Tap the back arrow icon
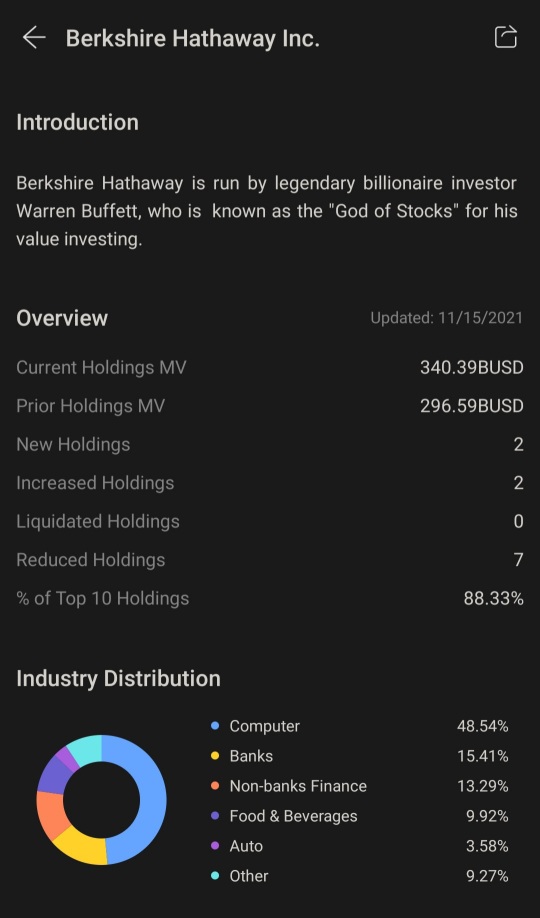 (34, 38)
